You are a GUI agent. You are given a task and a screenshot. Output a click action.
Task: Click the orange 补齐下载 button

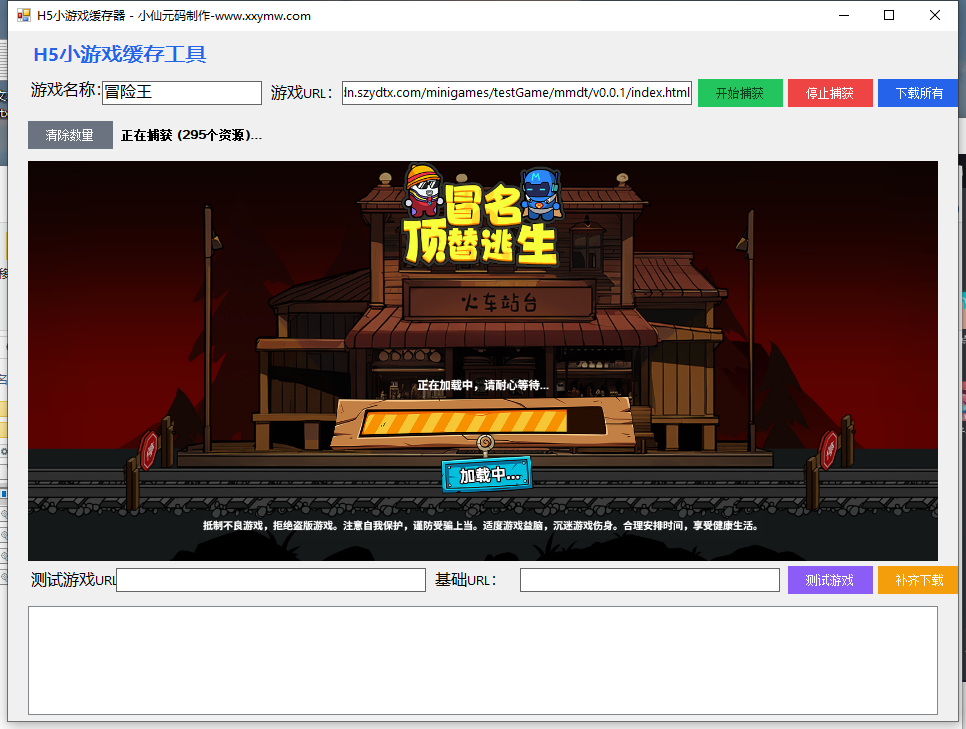[x=918, y=579]
